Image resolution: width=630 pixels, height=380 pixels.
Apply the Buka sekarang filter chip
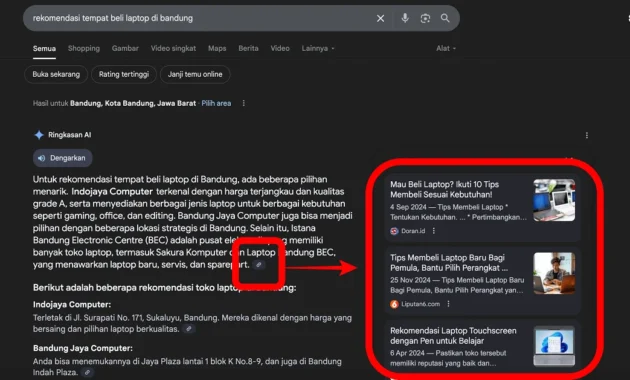tap(56, 74)
